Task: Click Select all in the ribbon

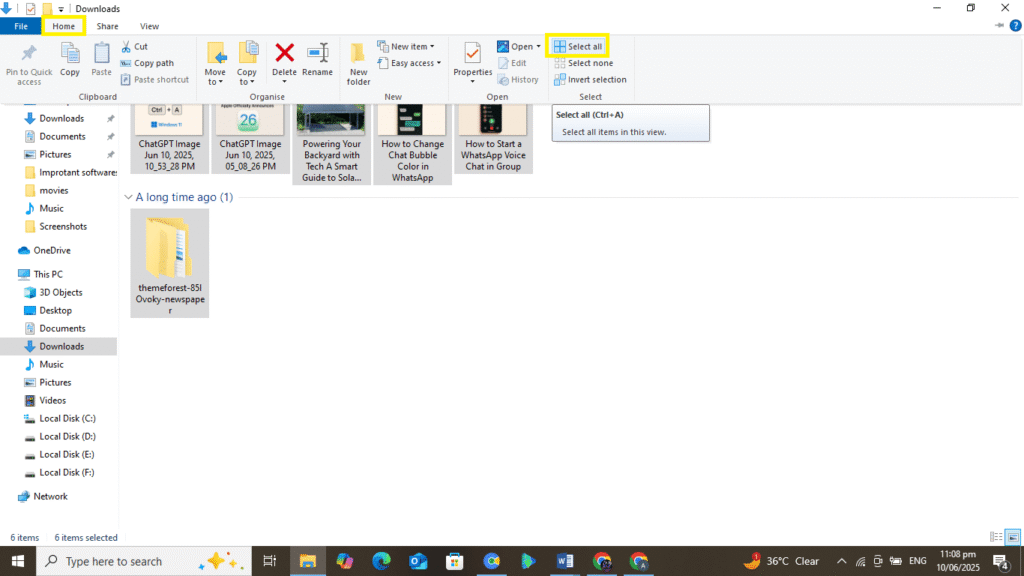Action: [578, 46]
